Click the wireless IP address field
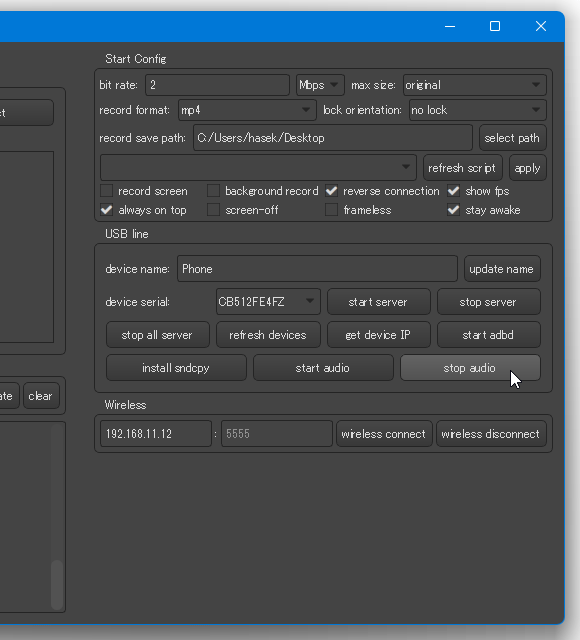The height and width of the screenshot is (640, 580). click(x=156, y=434)
